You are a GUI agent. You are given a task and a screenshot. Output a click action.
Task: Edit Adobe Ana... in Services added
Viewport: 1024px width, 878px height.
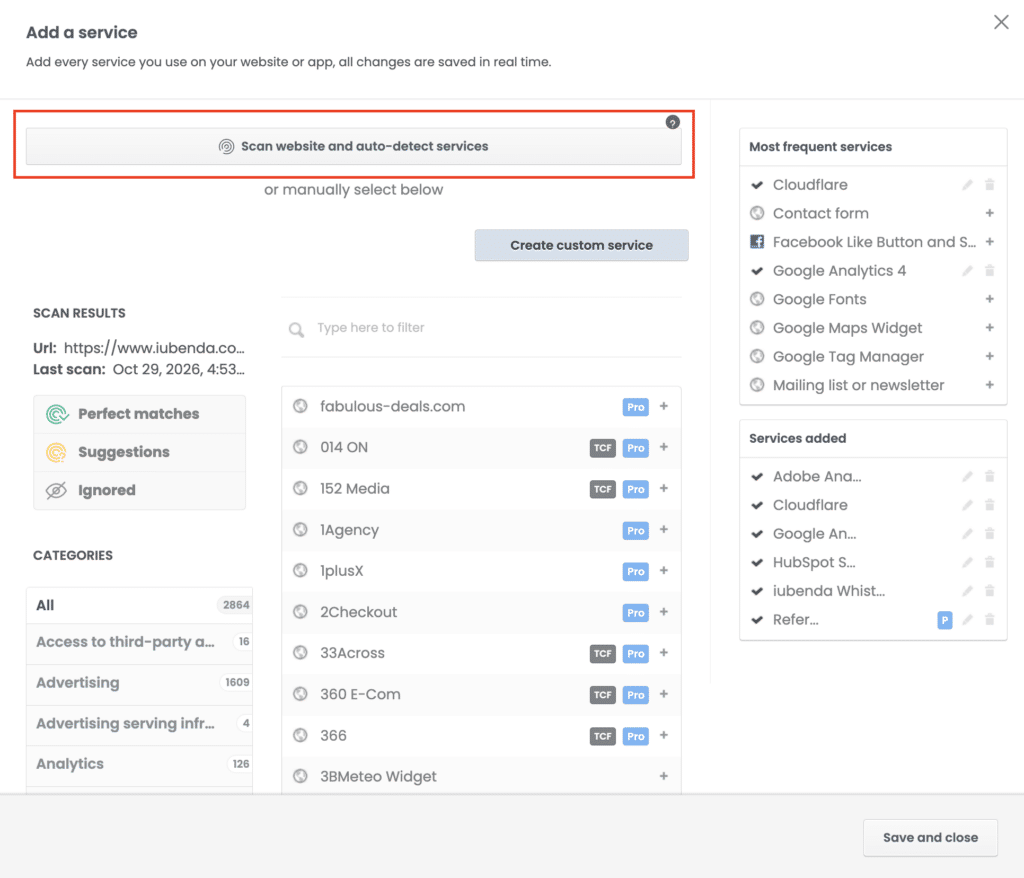[967, 476]
